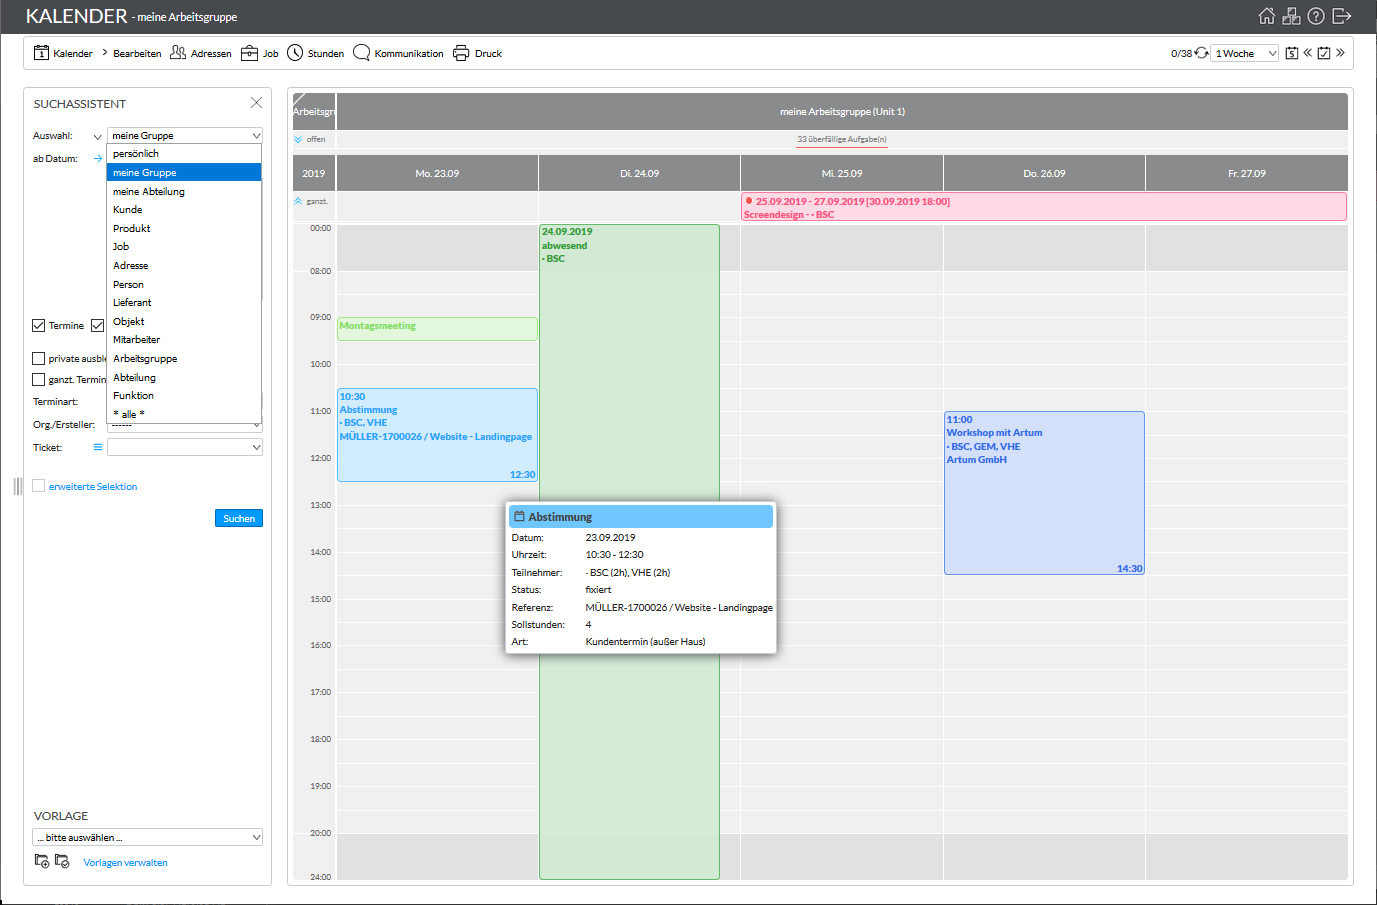Image resolution: width=1377 pixels, height=905 pixels.
Task: Click the calendar icon showing number 5
Action: pos(1291,53)
